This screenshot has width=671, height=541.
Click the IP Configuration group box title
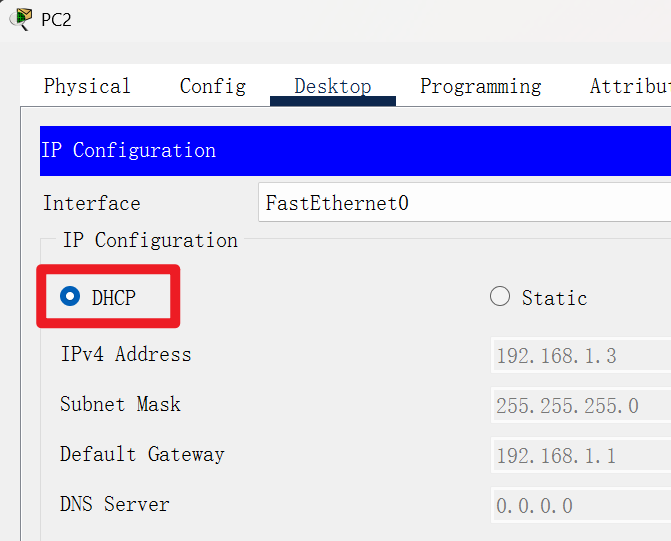[150, 240]
